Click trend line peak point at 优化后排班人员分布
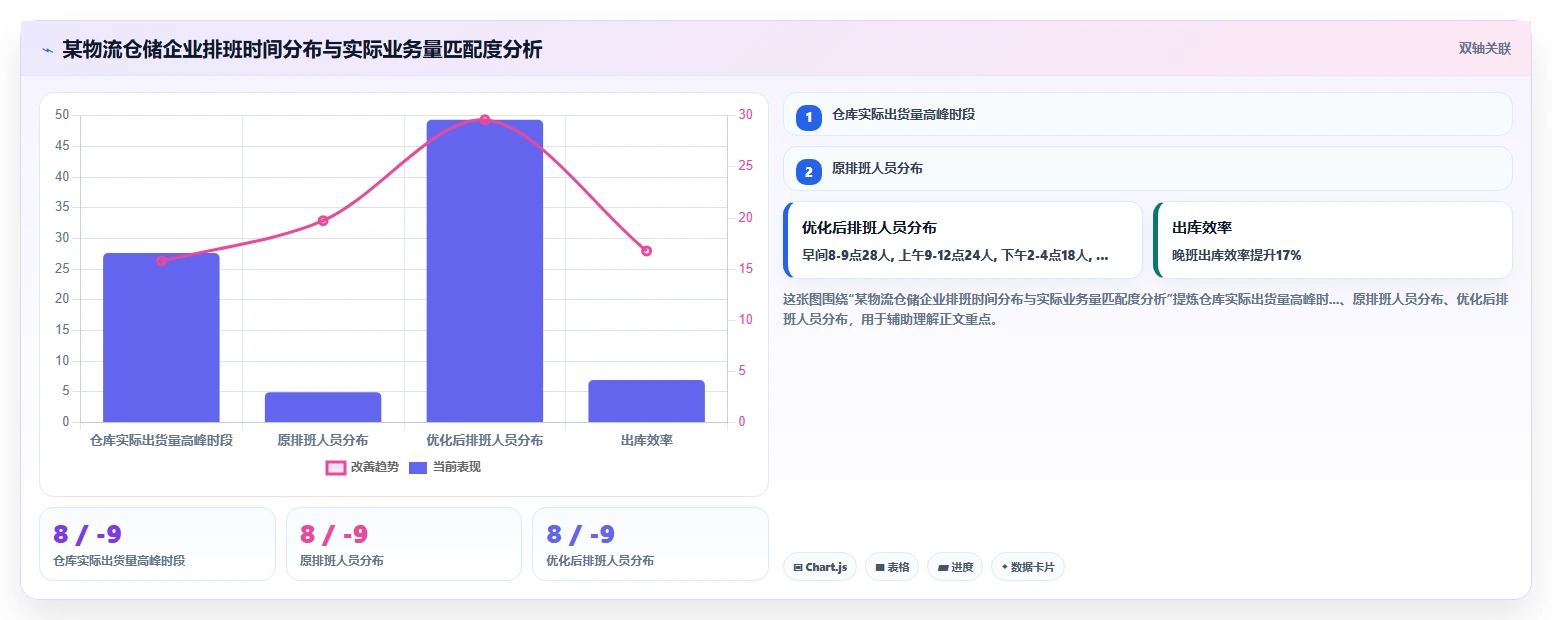The width and height of the screenshot is (1552, 620). coord(485,119)
